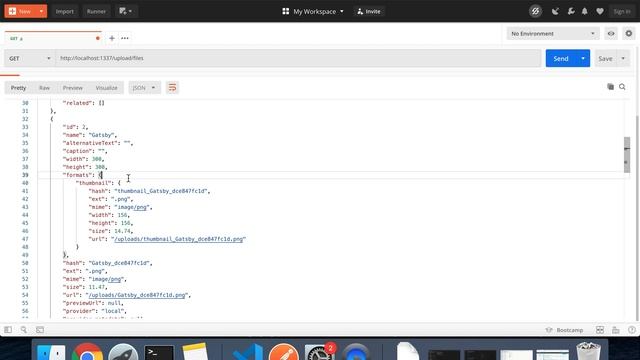Open the Import dialog

[x=64, y=11]
